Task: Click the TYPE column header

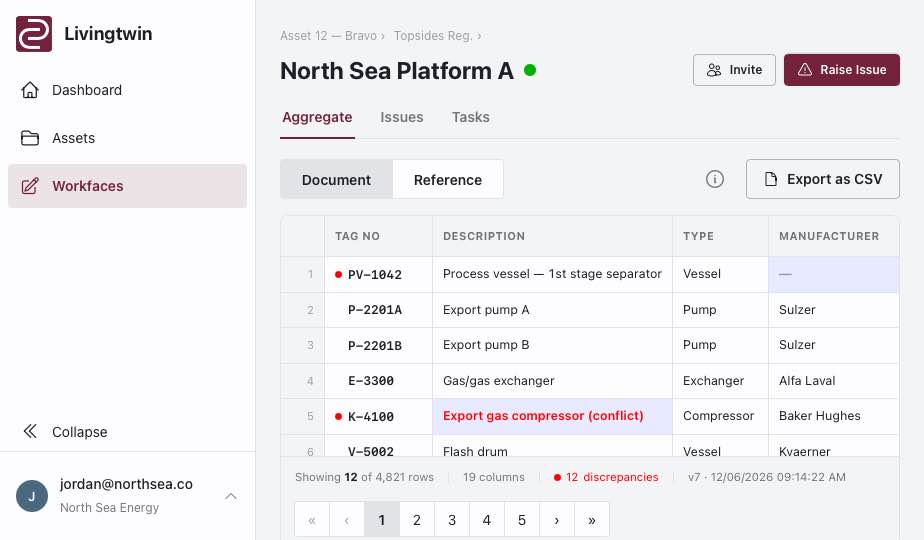Action: point(720,236)
